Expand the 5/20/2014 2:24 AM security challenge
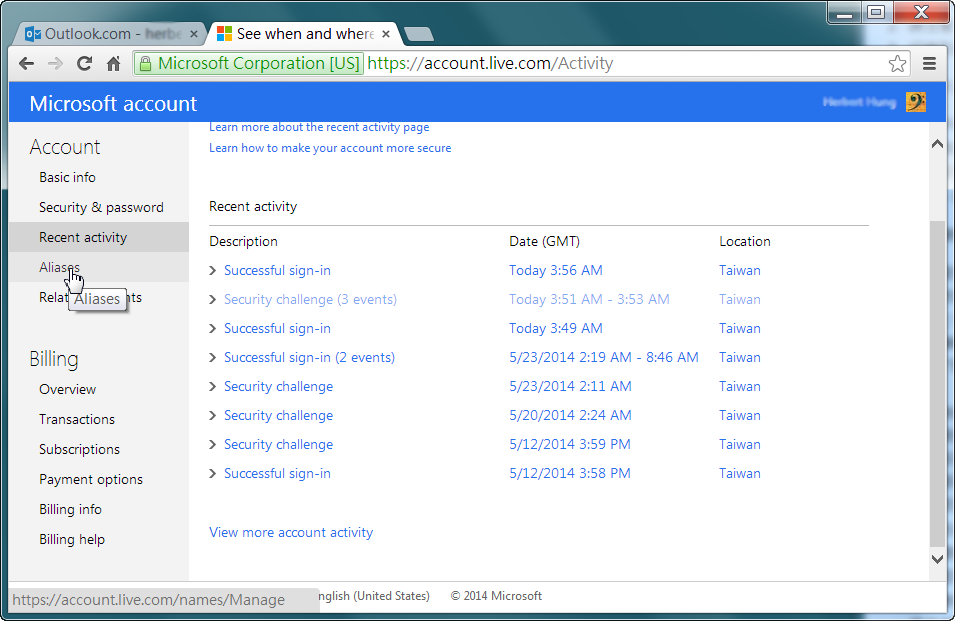 tap(213, 416)
